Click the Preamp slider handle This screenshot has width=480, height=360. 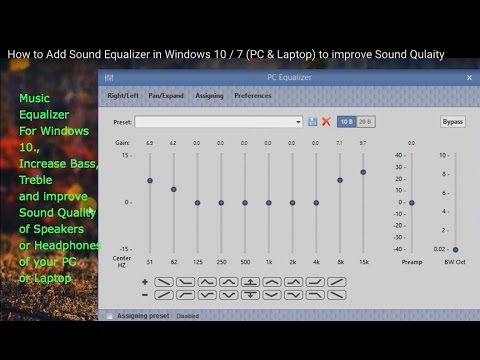coord(412,203)
